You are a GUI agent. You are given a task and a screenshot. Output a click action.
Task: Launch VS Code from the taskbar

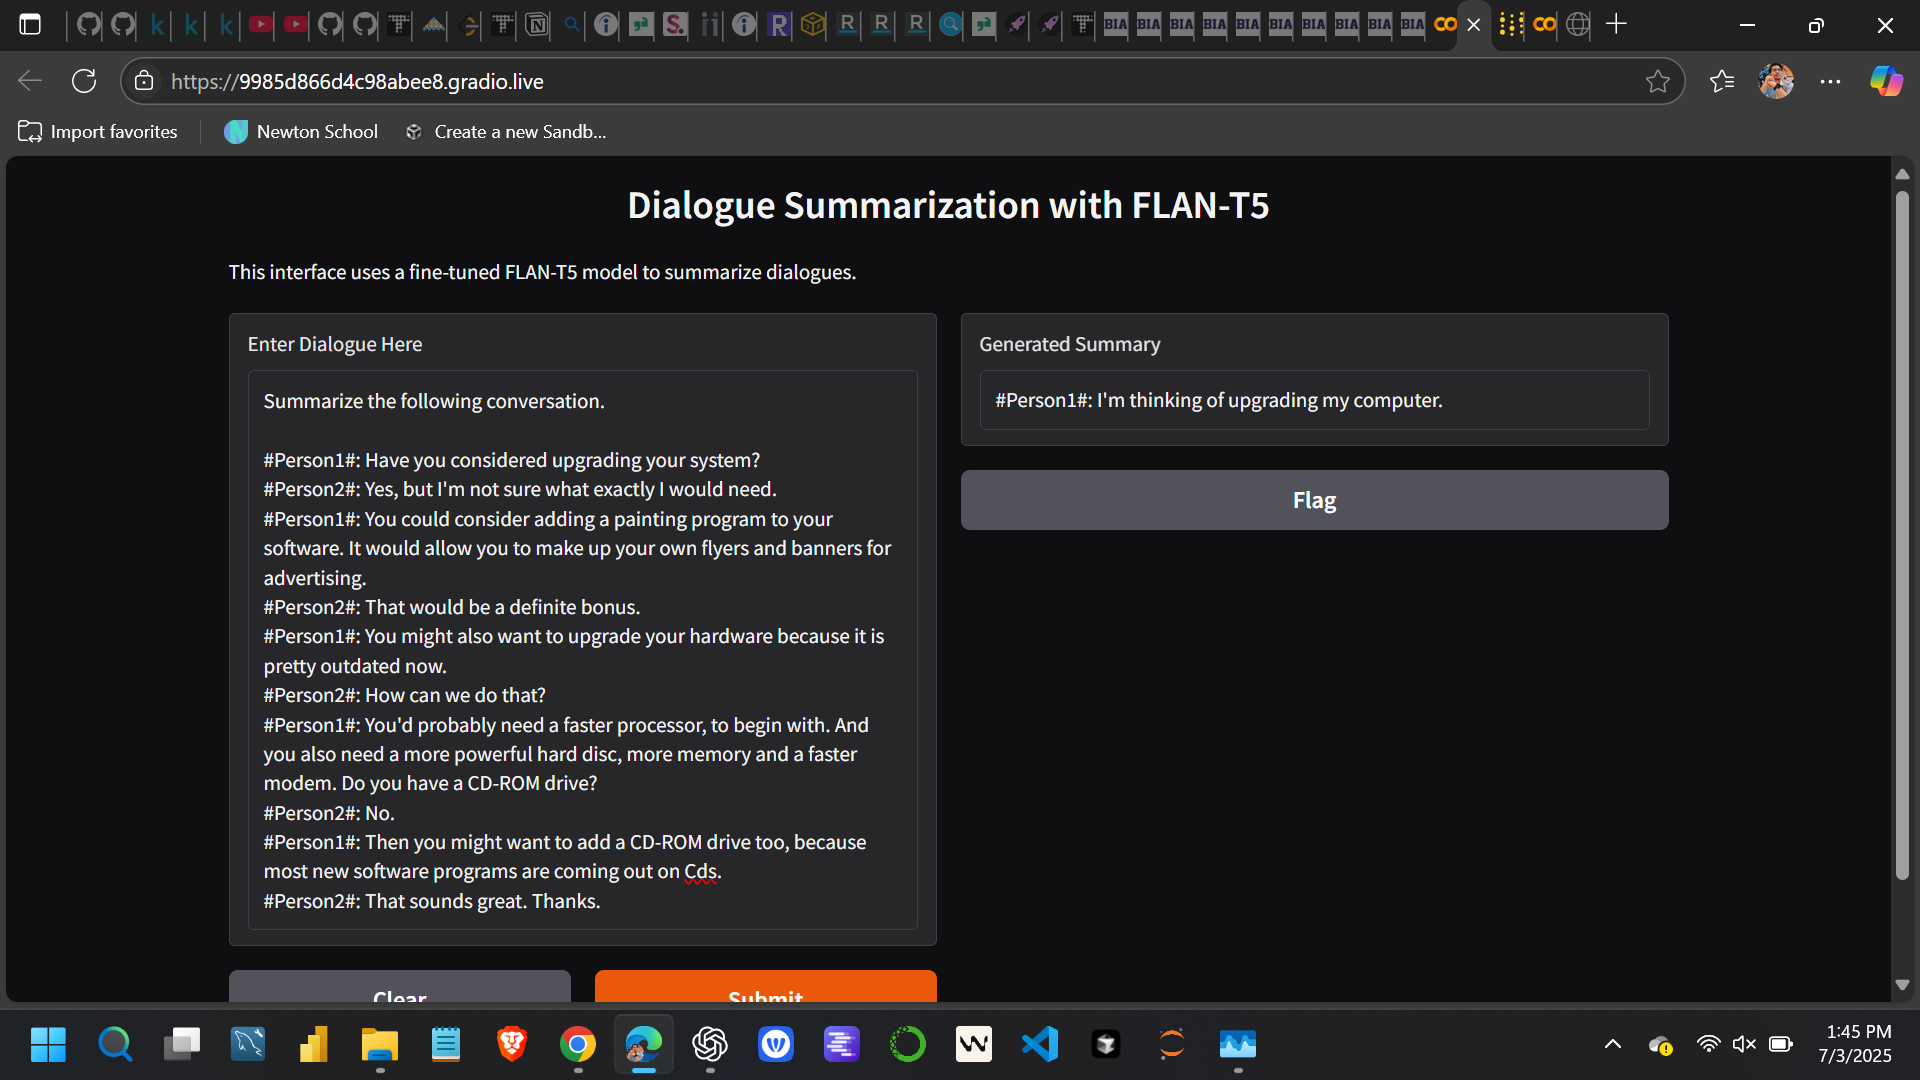pyautogui.click(x=1040, y=1044)
